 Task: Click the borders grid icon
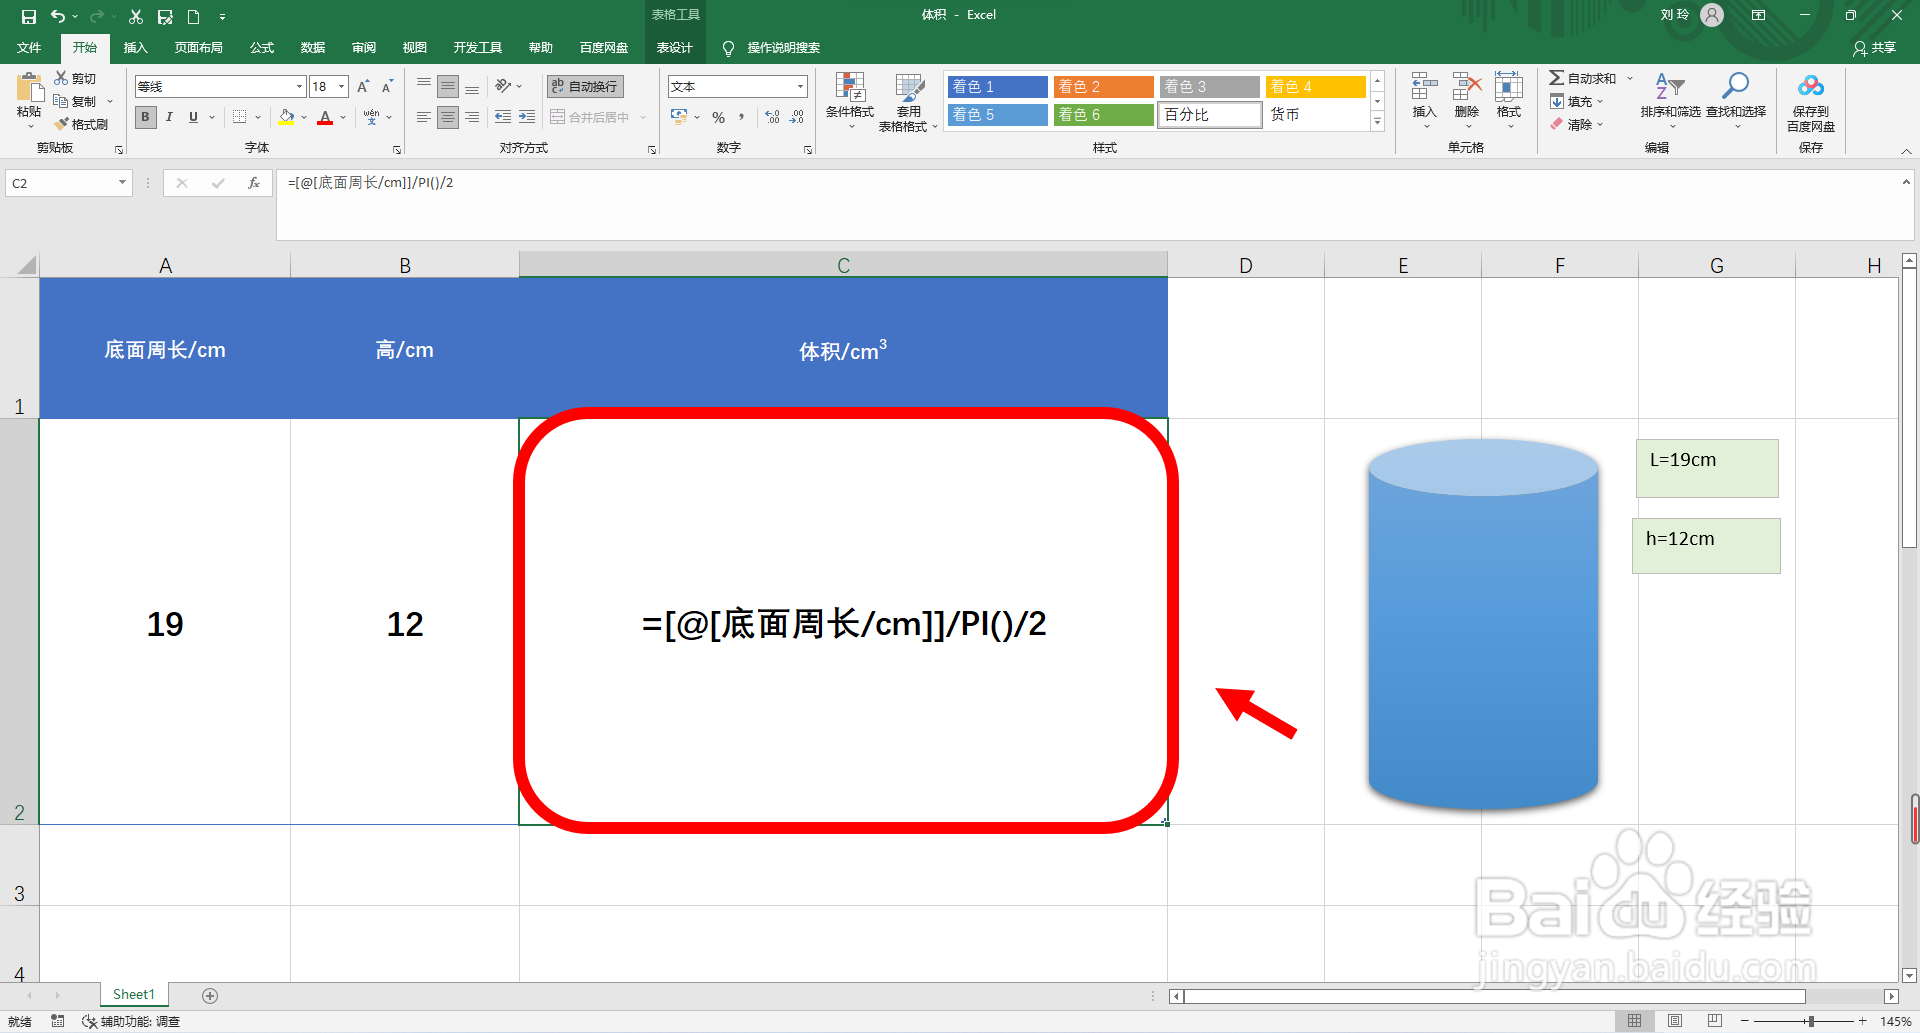[239, 117]
